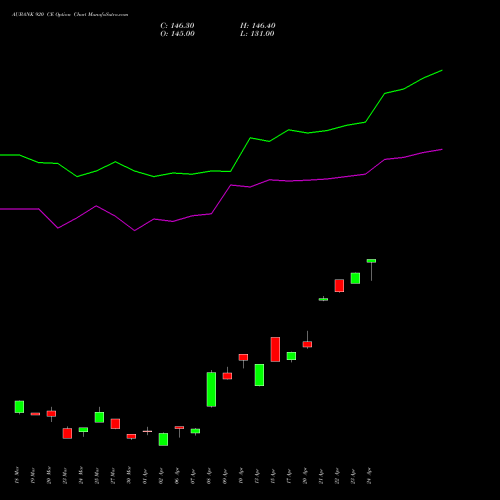
Task: Click the green candlestick for 23 Apr
Action: click(x=355, y=278)
